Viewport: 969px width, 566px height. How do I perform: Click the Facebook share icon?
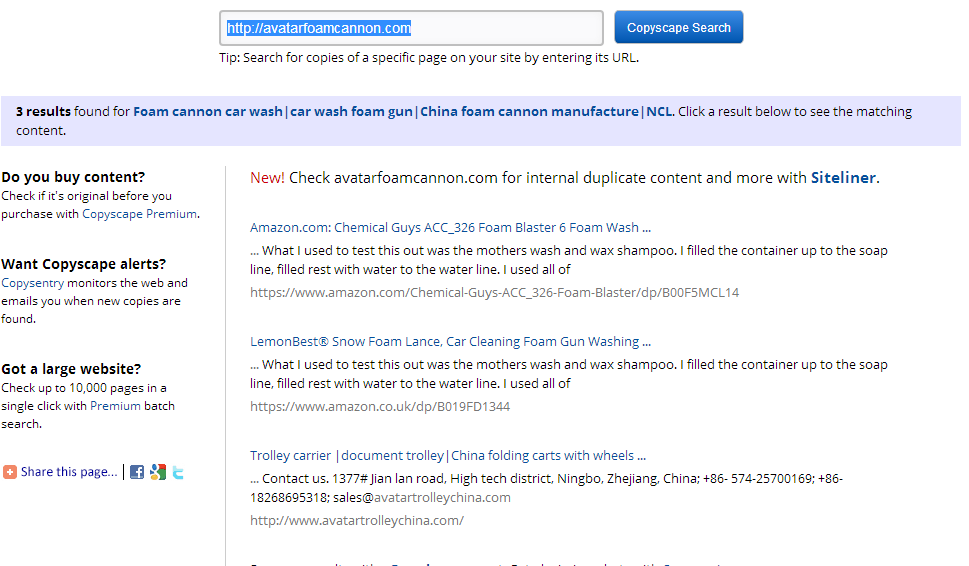coord(137,472)
